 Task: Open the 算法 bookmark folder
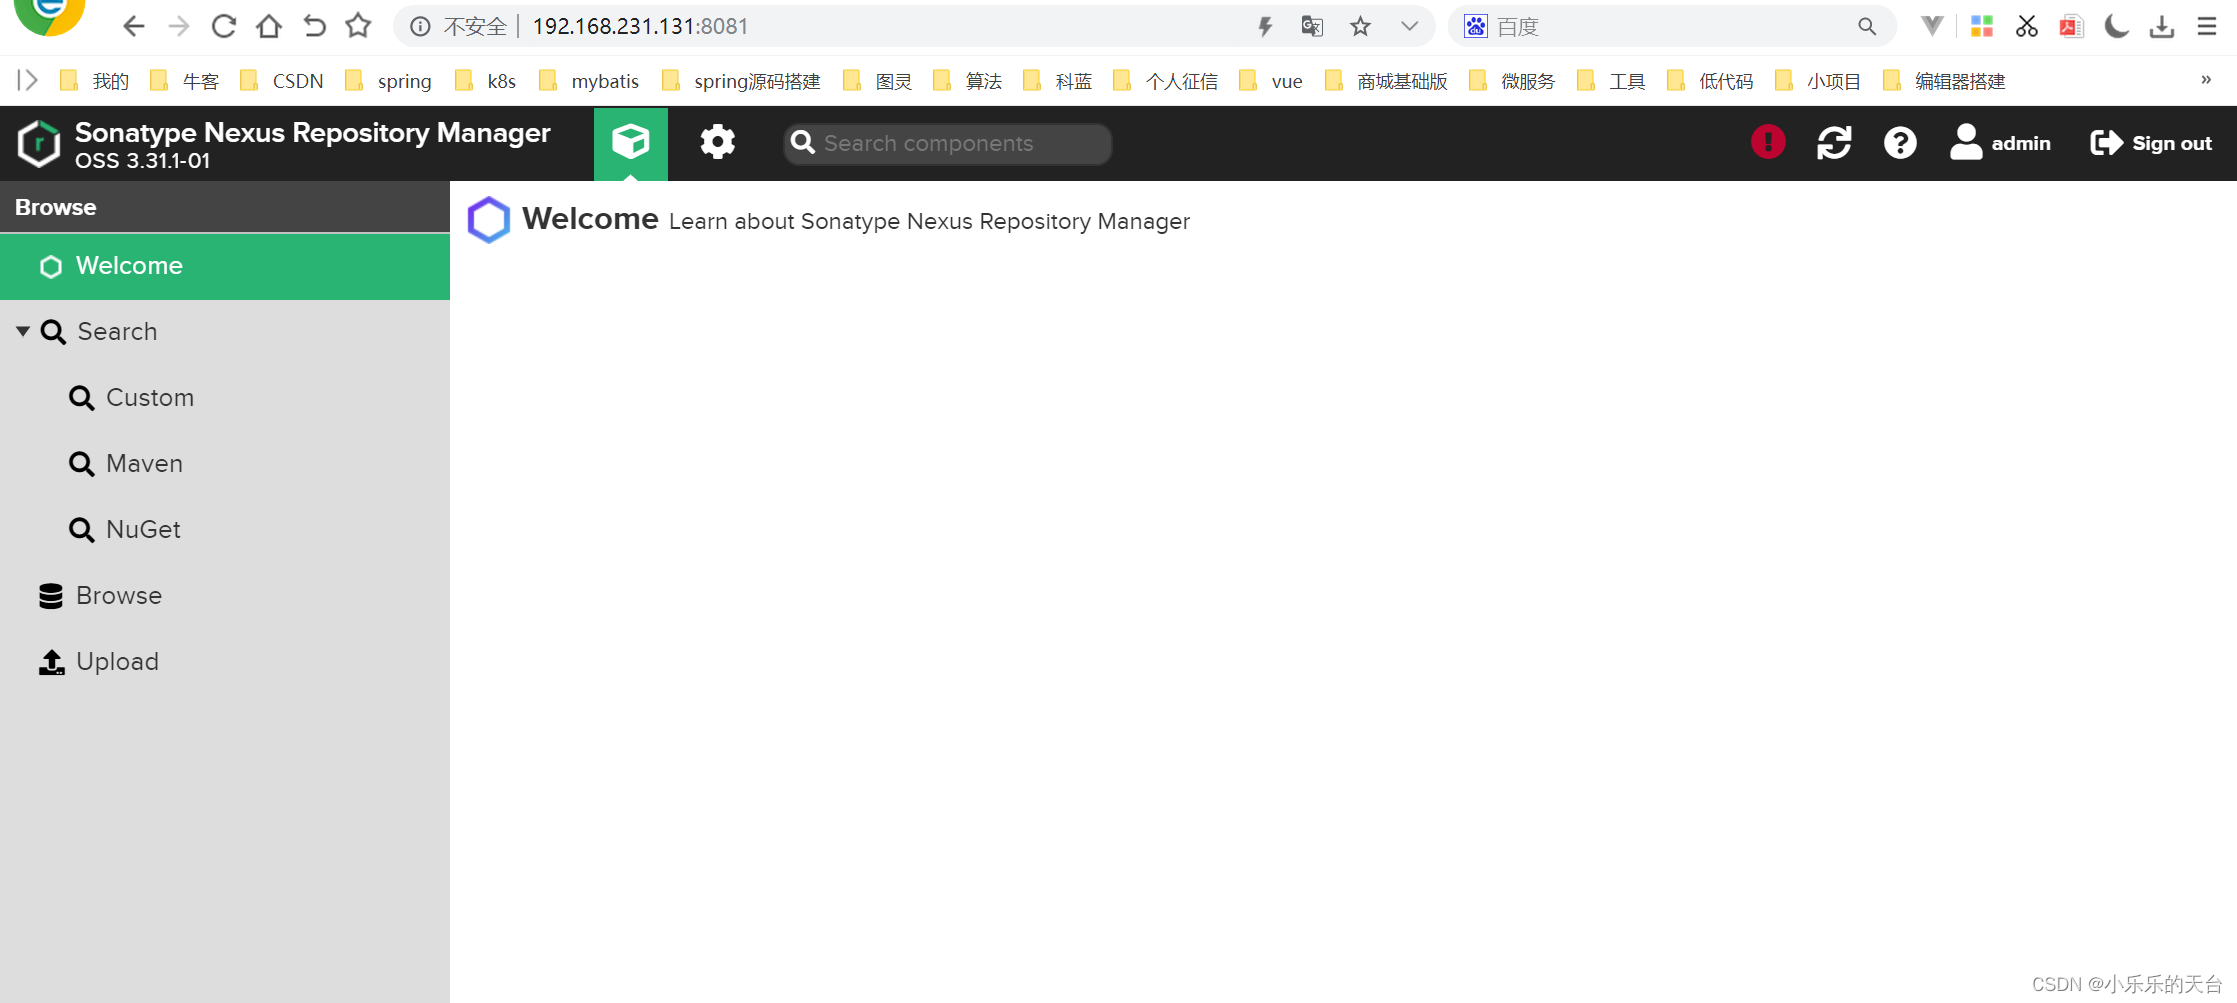968,81
